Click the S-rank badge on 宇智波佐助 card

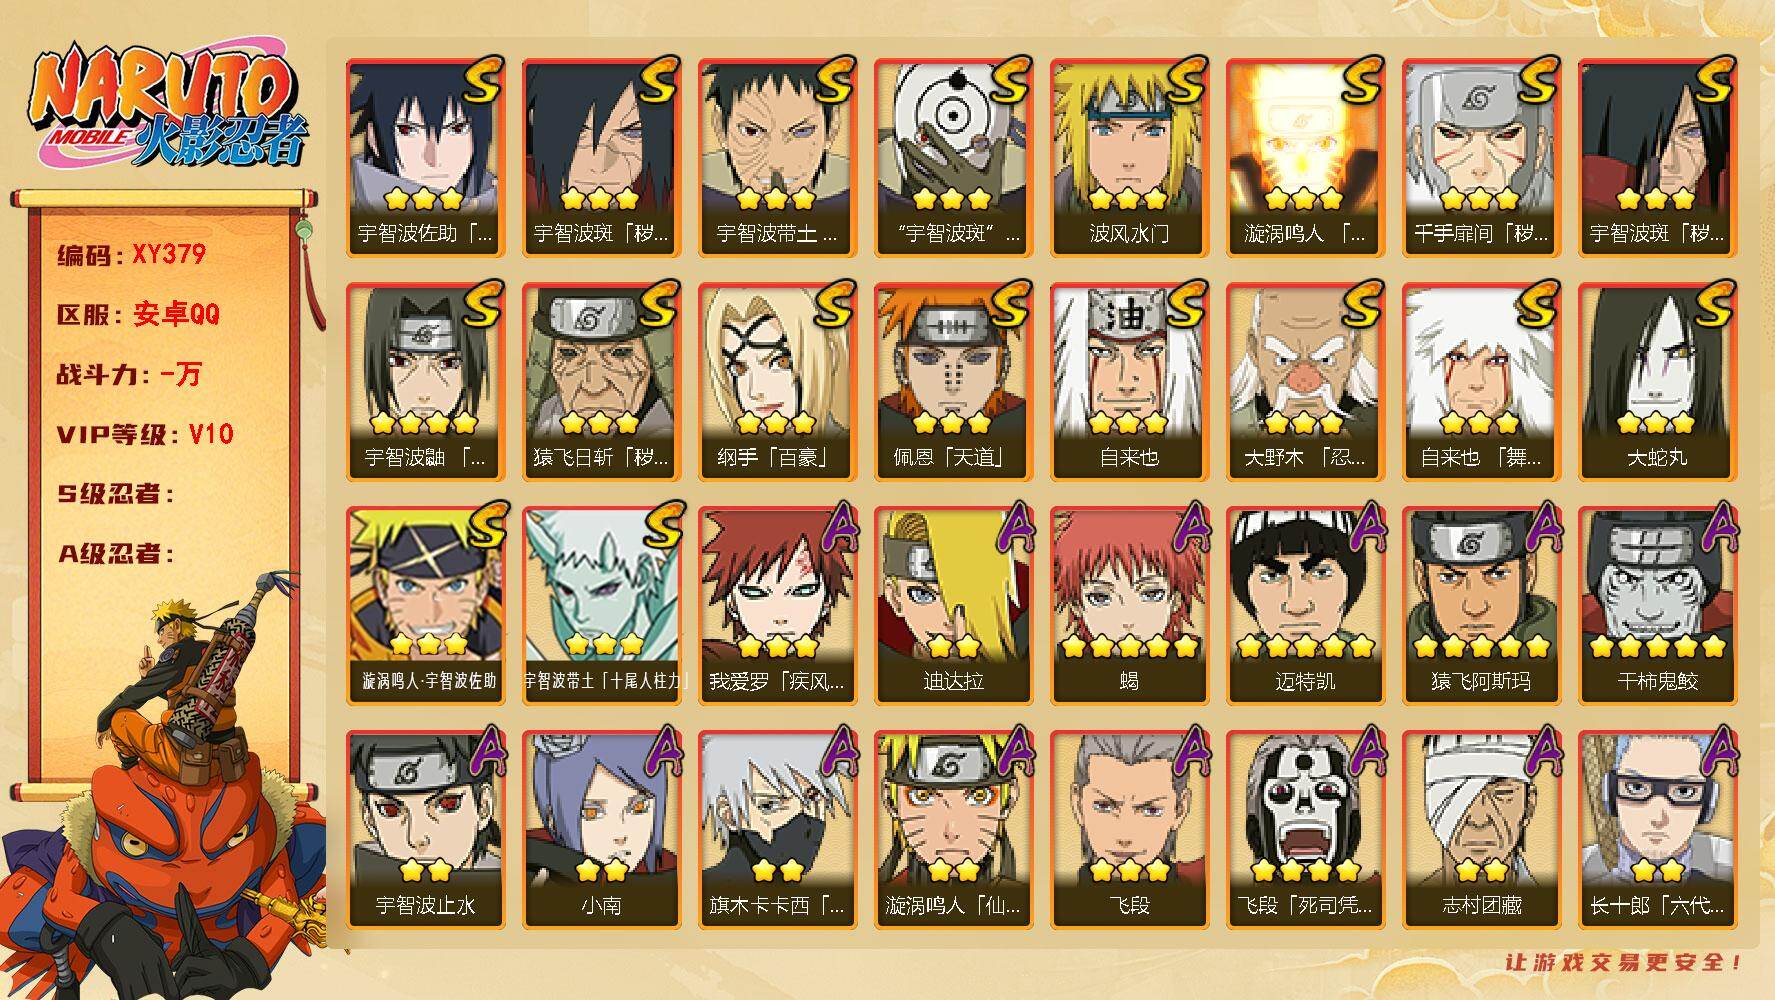click(483, 80)
